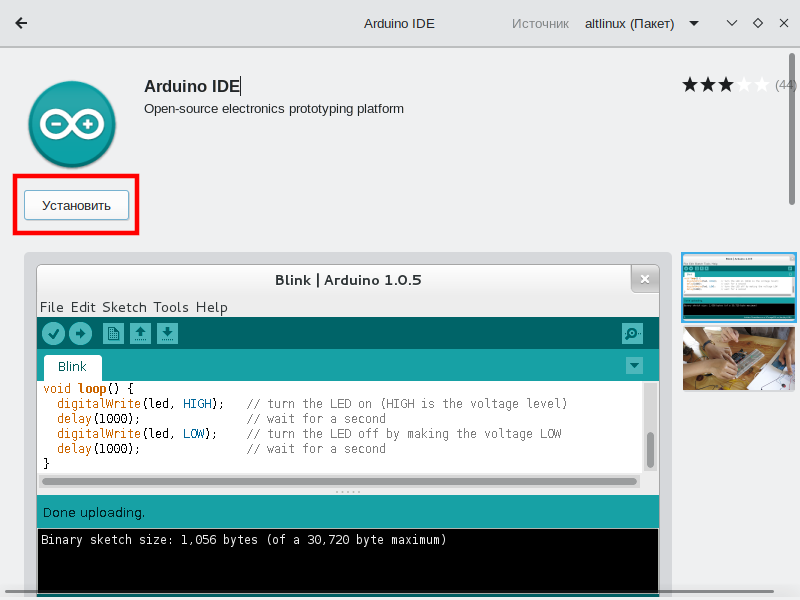The width and height of the screenshot is (800, 600).
Task: Click the Установить button
Action: [x=77, y=205]
